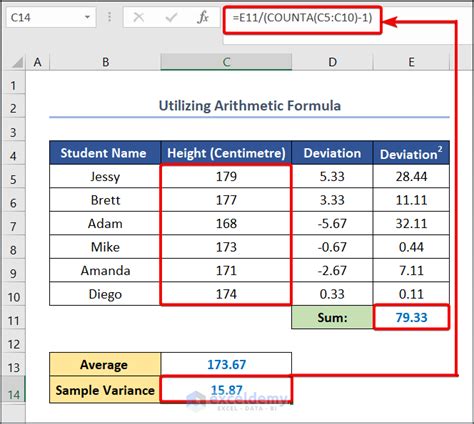474x424 pixels.
Task: Select the cell with name Mike
Action: pos(105,247)
